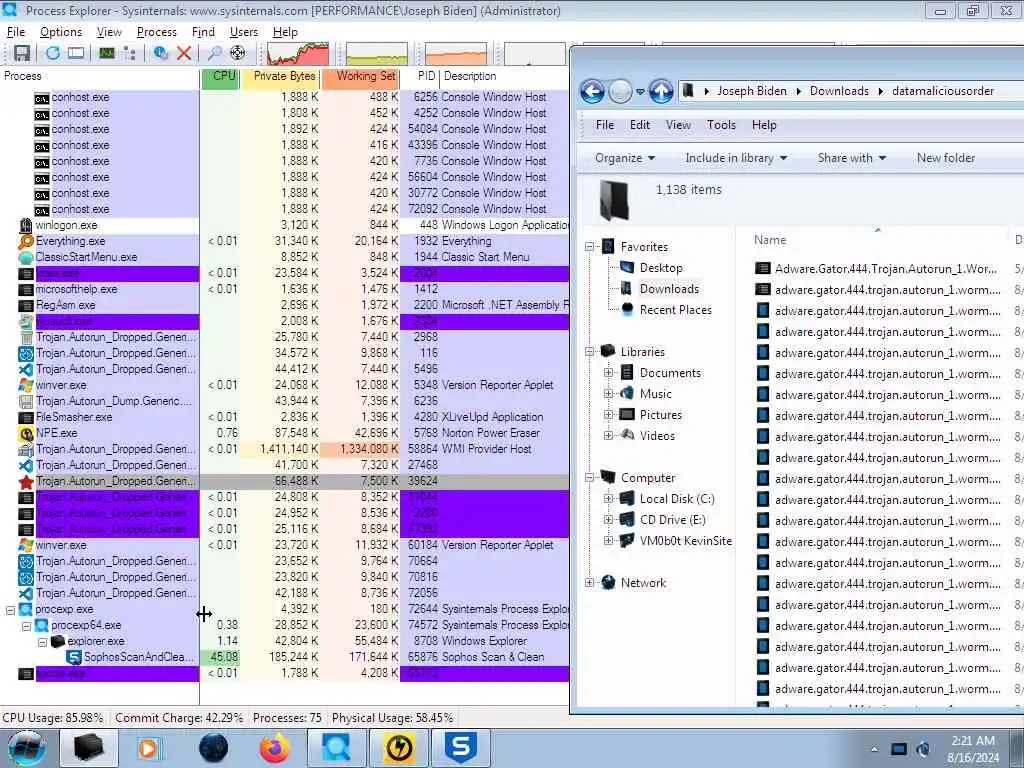The width and height of the screenshot is (1024, 768).
Task: Select Adware.Gator.444.Trojan.Autorun_1.Wor... file
Action: (x=886, y=268)
